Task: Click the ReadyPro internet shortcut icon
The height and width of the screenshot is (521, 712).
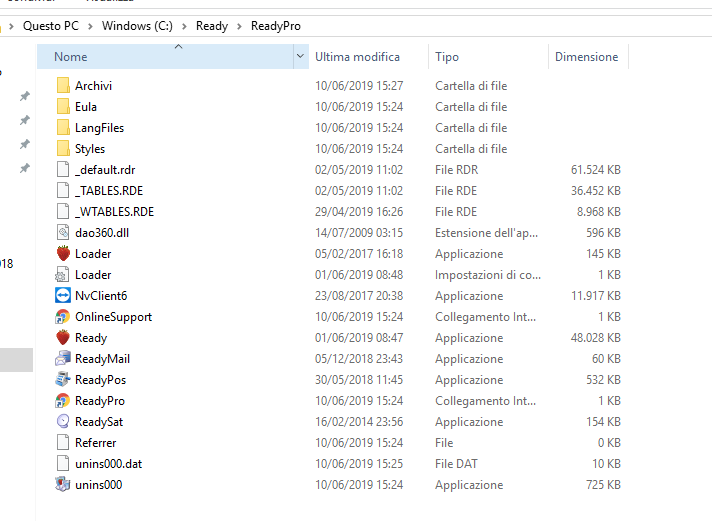Action: [63, 401]
